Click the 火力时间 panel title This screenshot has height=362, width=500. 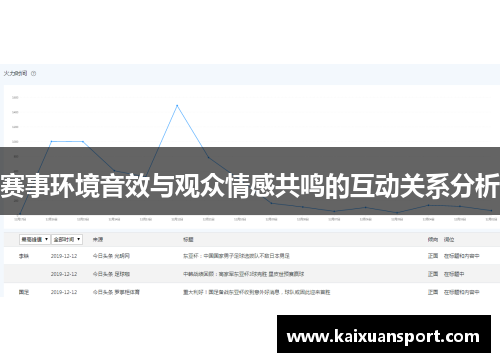click(15, 73)
